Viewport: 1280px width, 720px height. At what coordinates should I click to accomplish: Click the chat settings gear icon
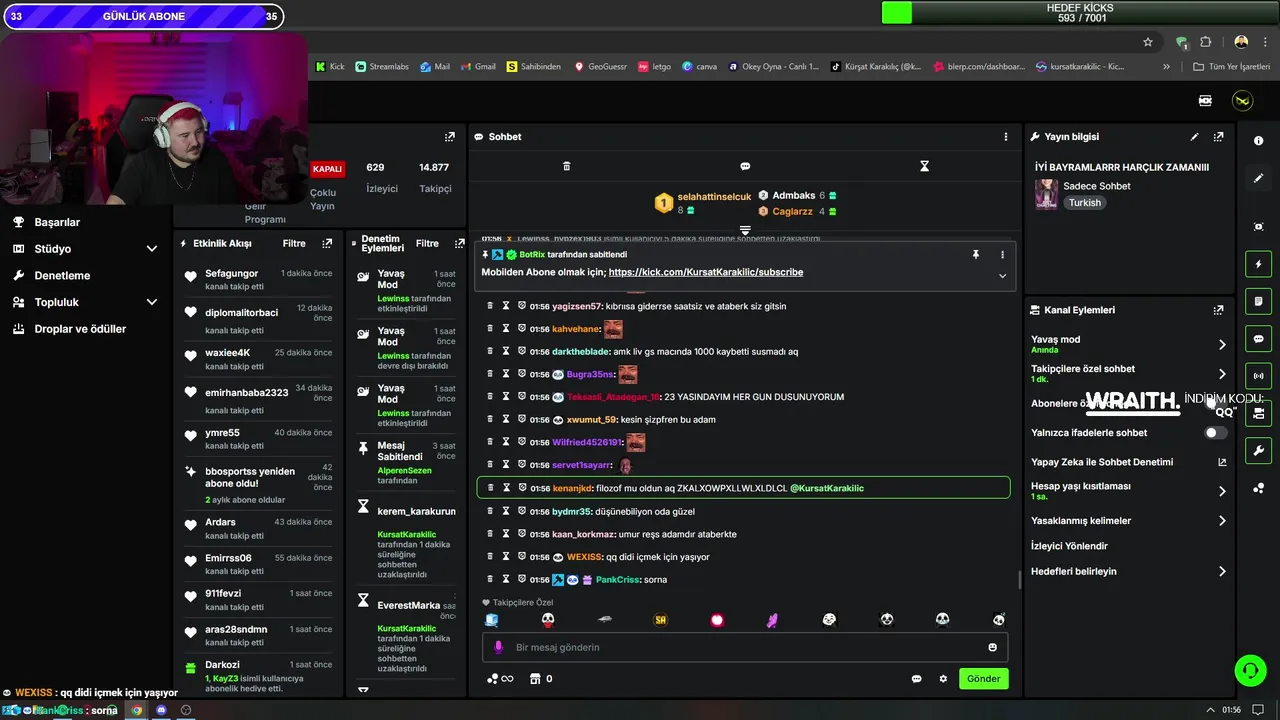click(942, 679)
